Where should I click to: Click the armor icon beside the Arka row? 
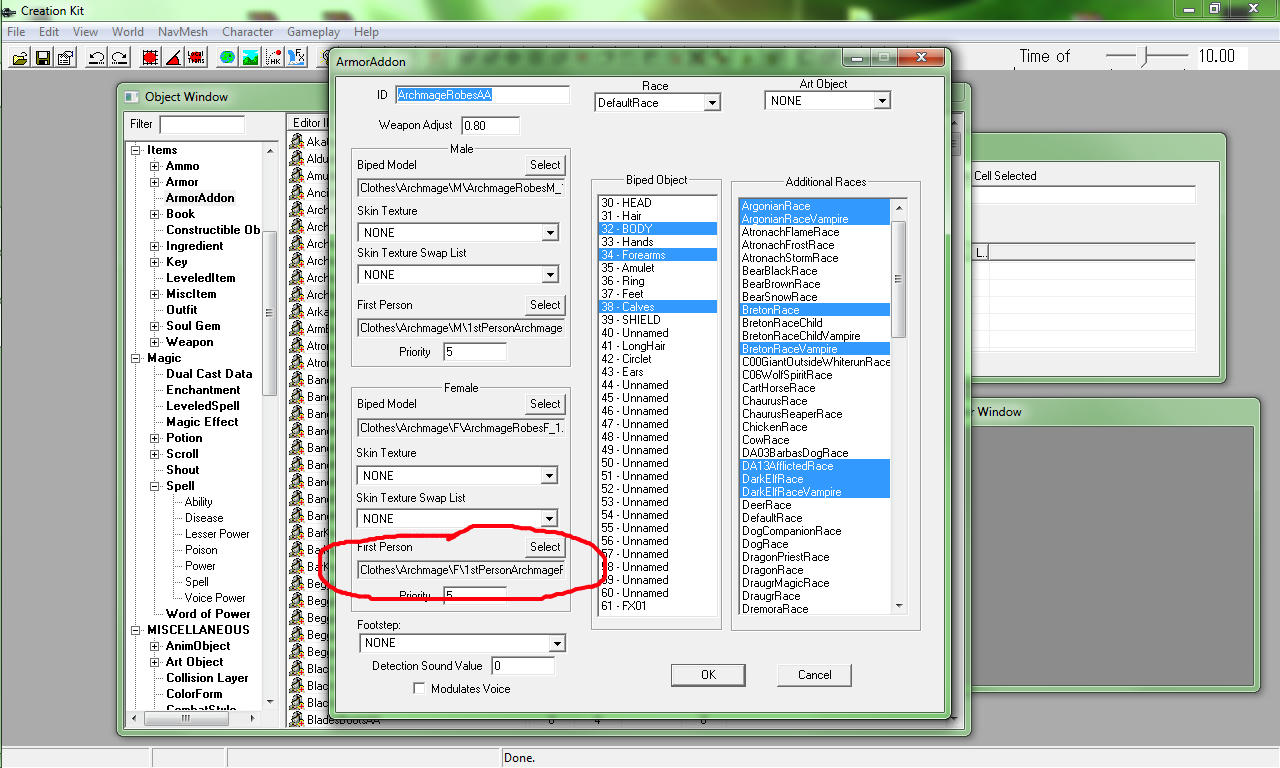(x=296, y=312)
